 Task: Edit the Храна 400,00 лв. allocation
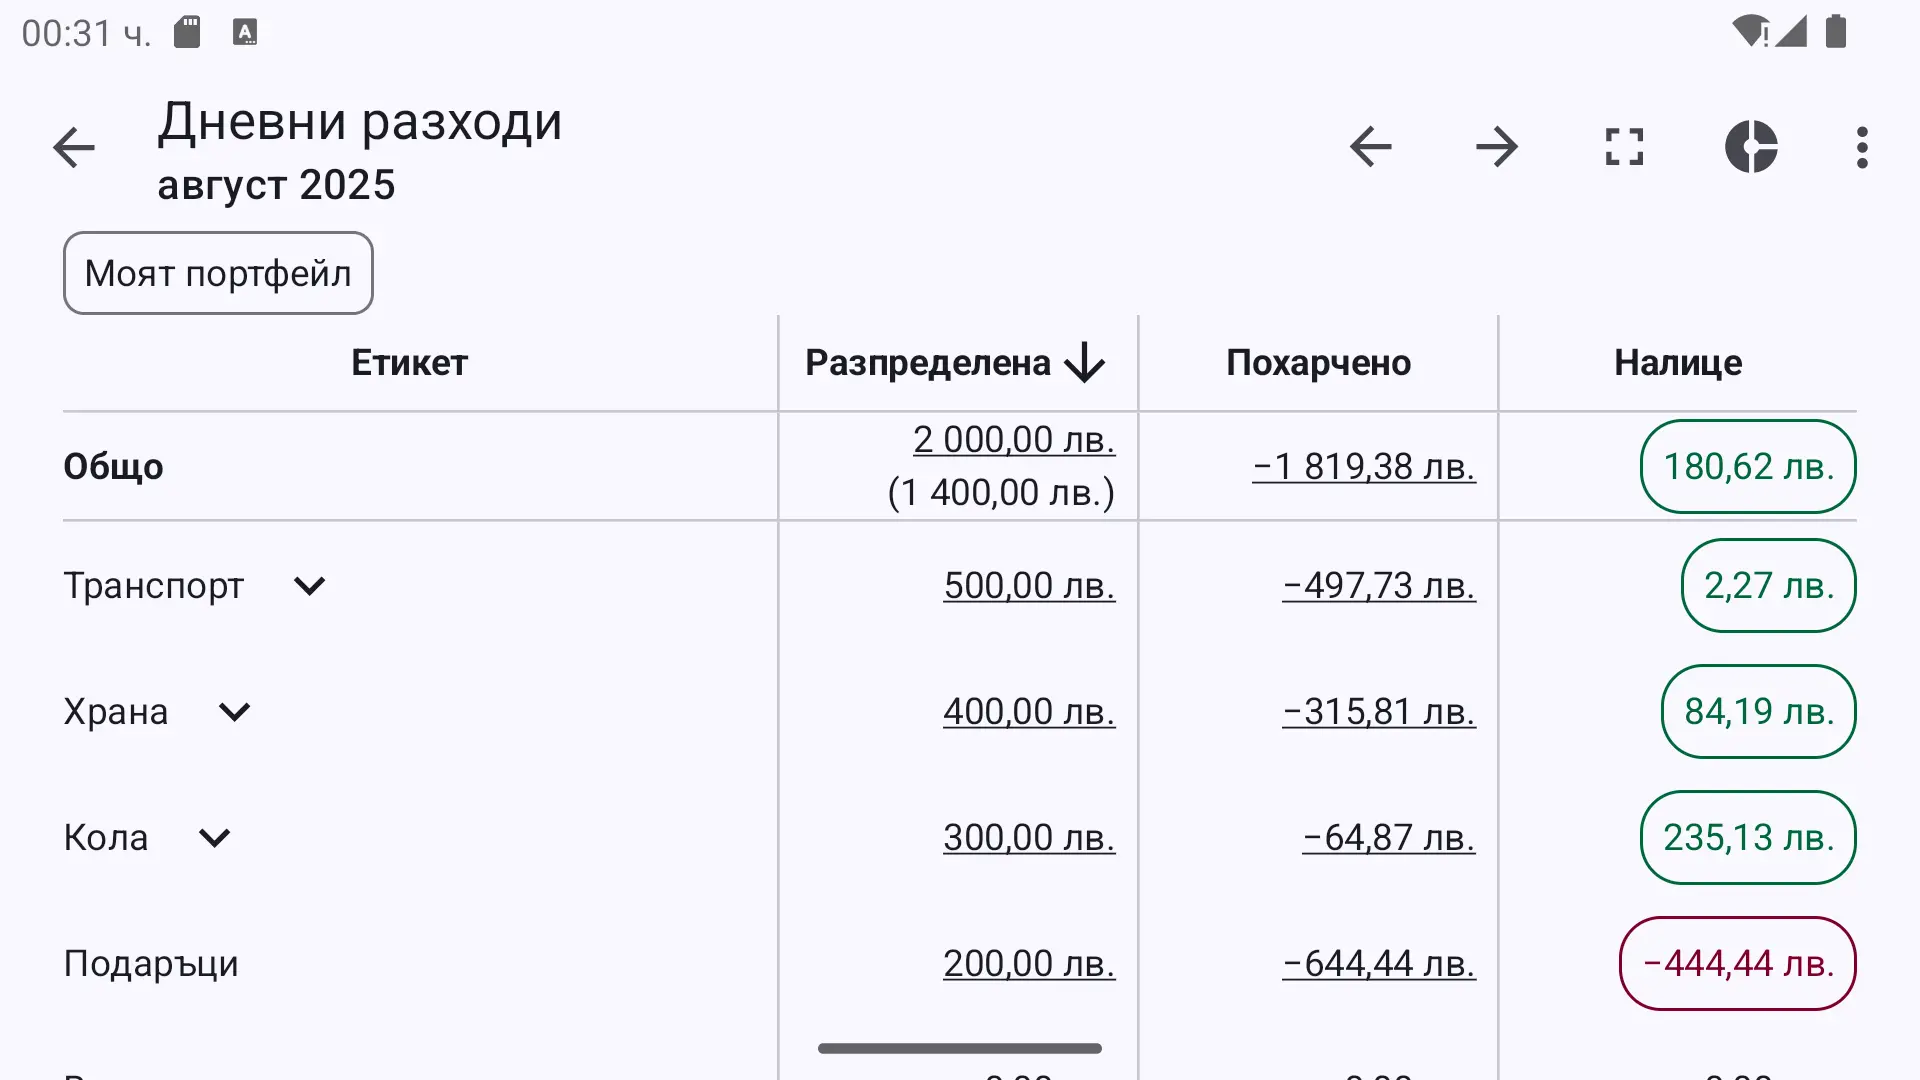(x=1029, y=712)
